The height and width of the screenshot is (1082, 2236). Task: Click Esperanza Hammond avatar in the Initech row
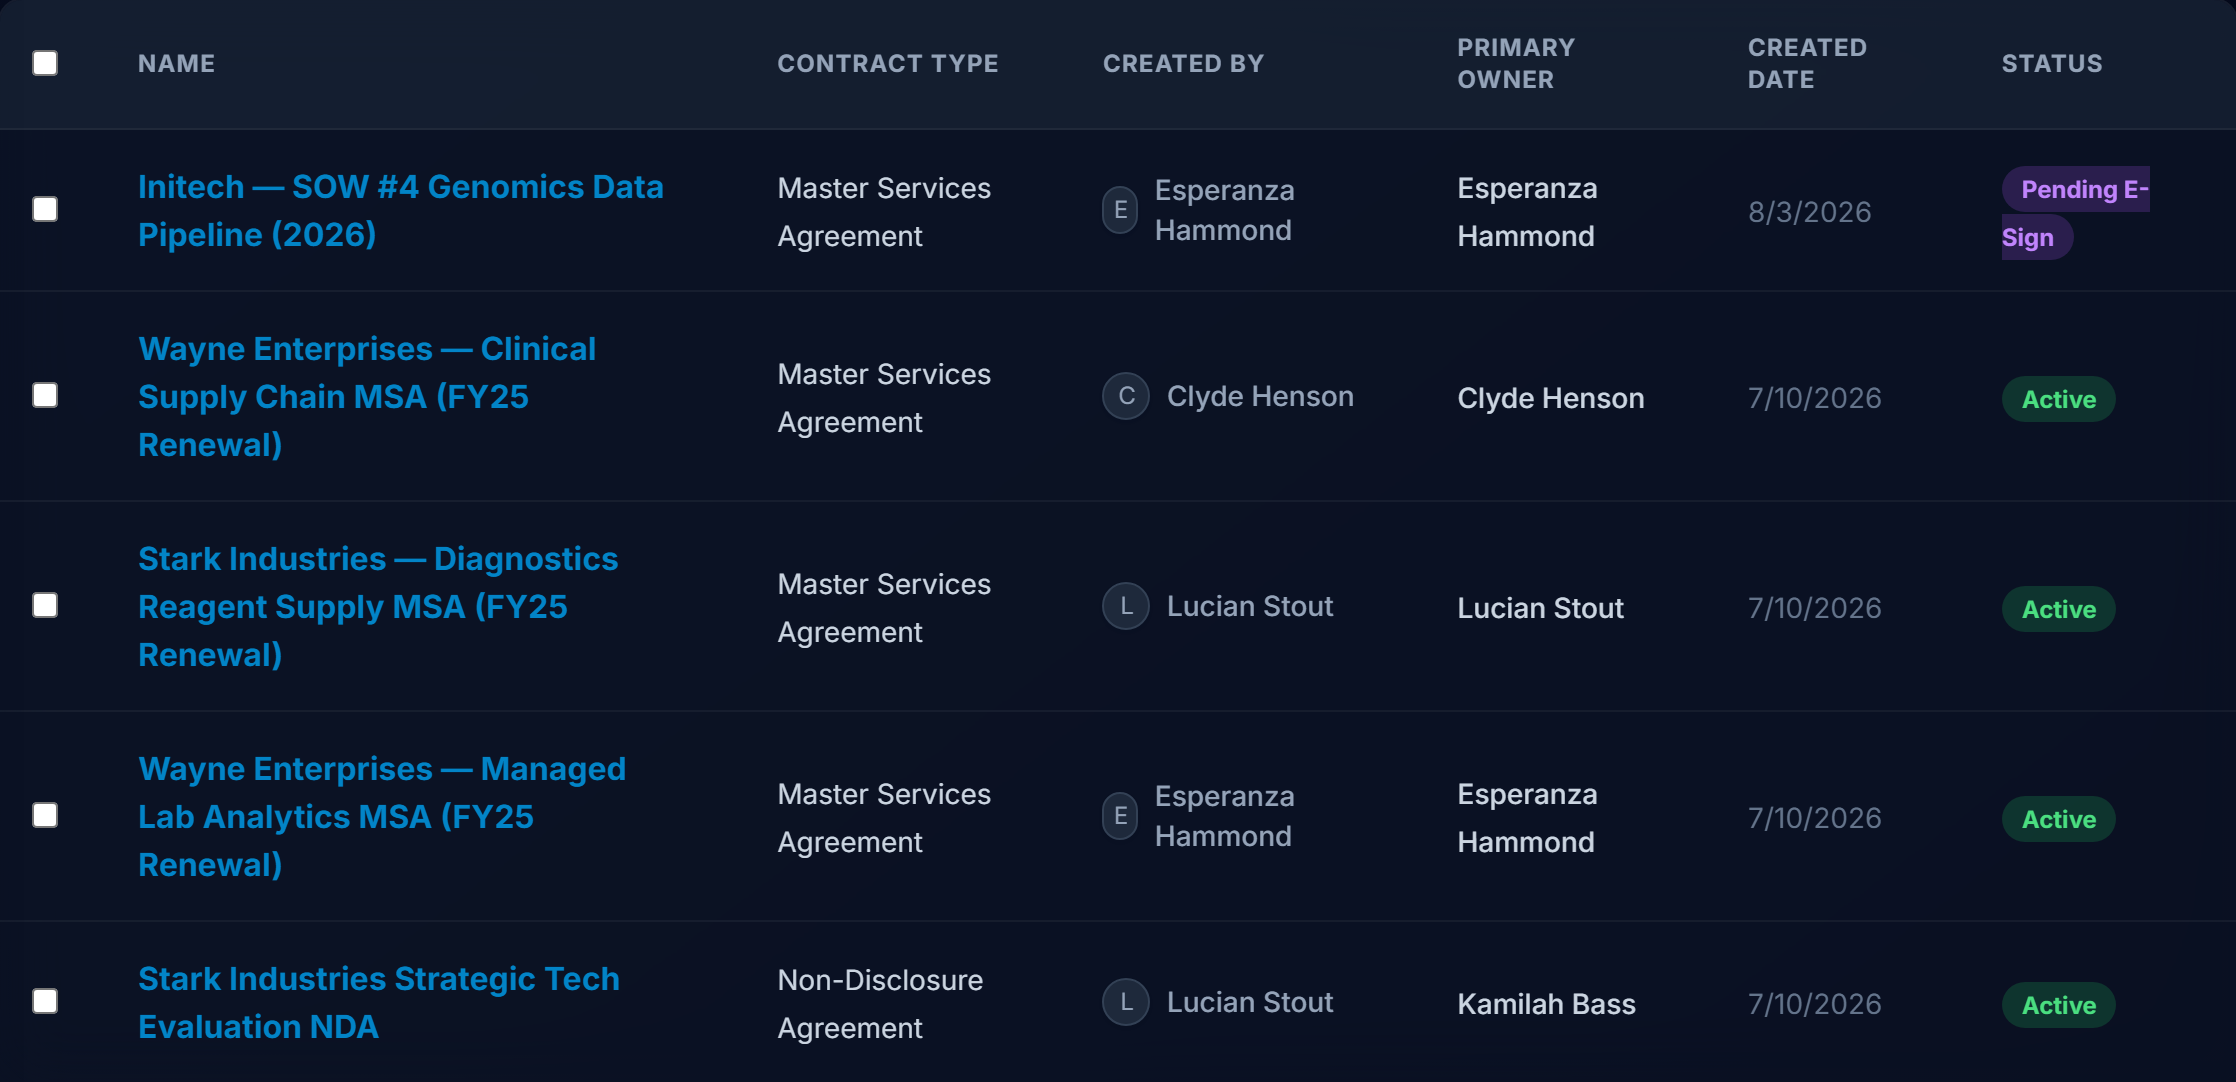click(1120, 210)
